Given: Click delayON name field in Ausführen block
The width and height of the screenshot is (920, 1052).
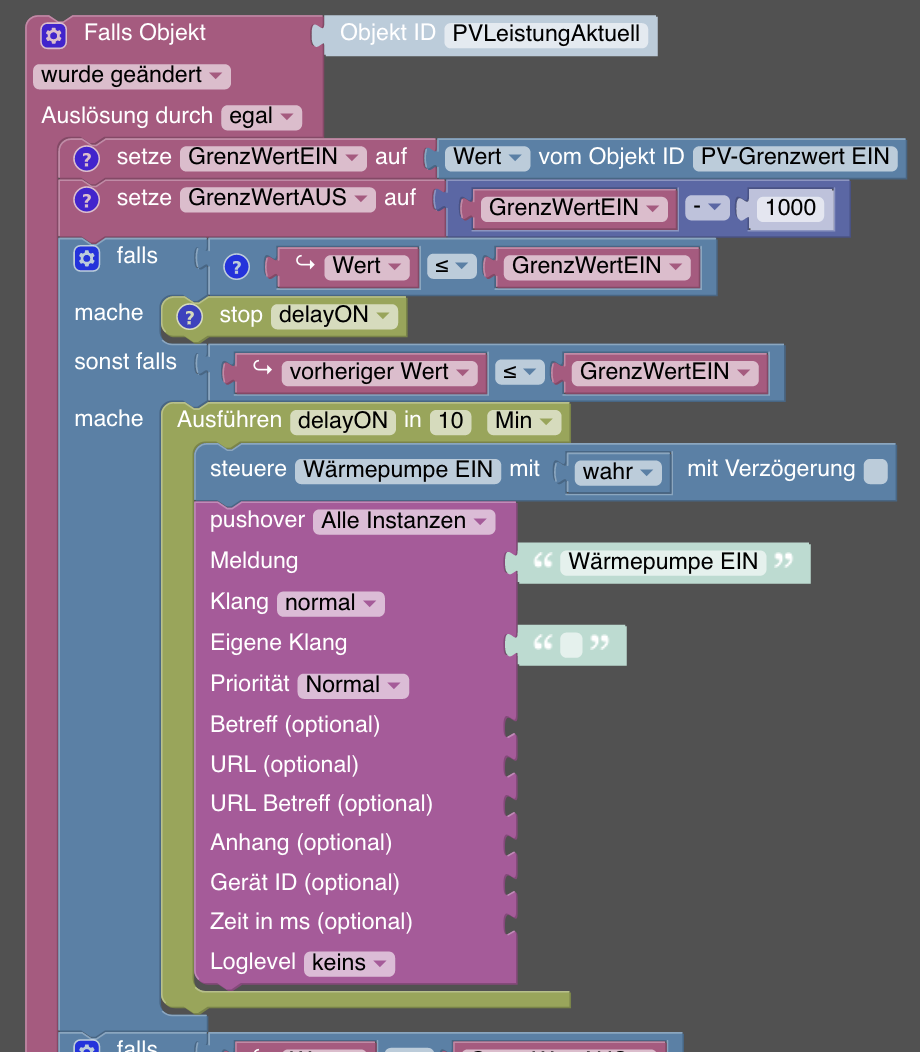Looking at the screenshot, I should (x=343, y=421).
